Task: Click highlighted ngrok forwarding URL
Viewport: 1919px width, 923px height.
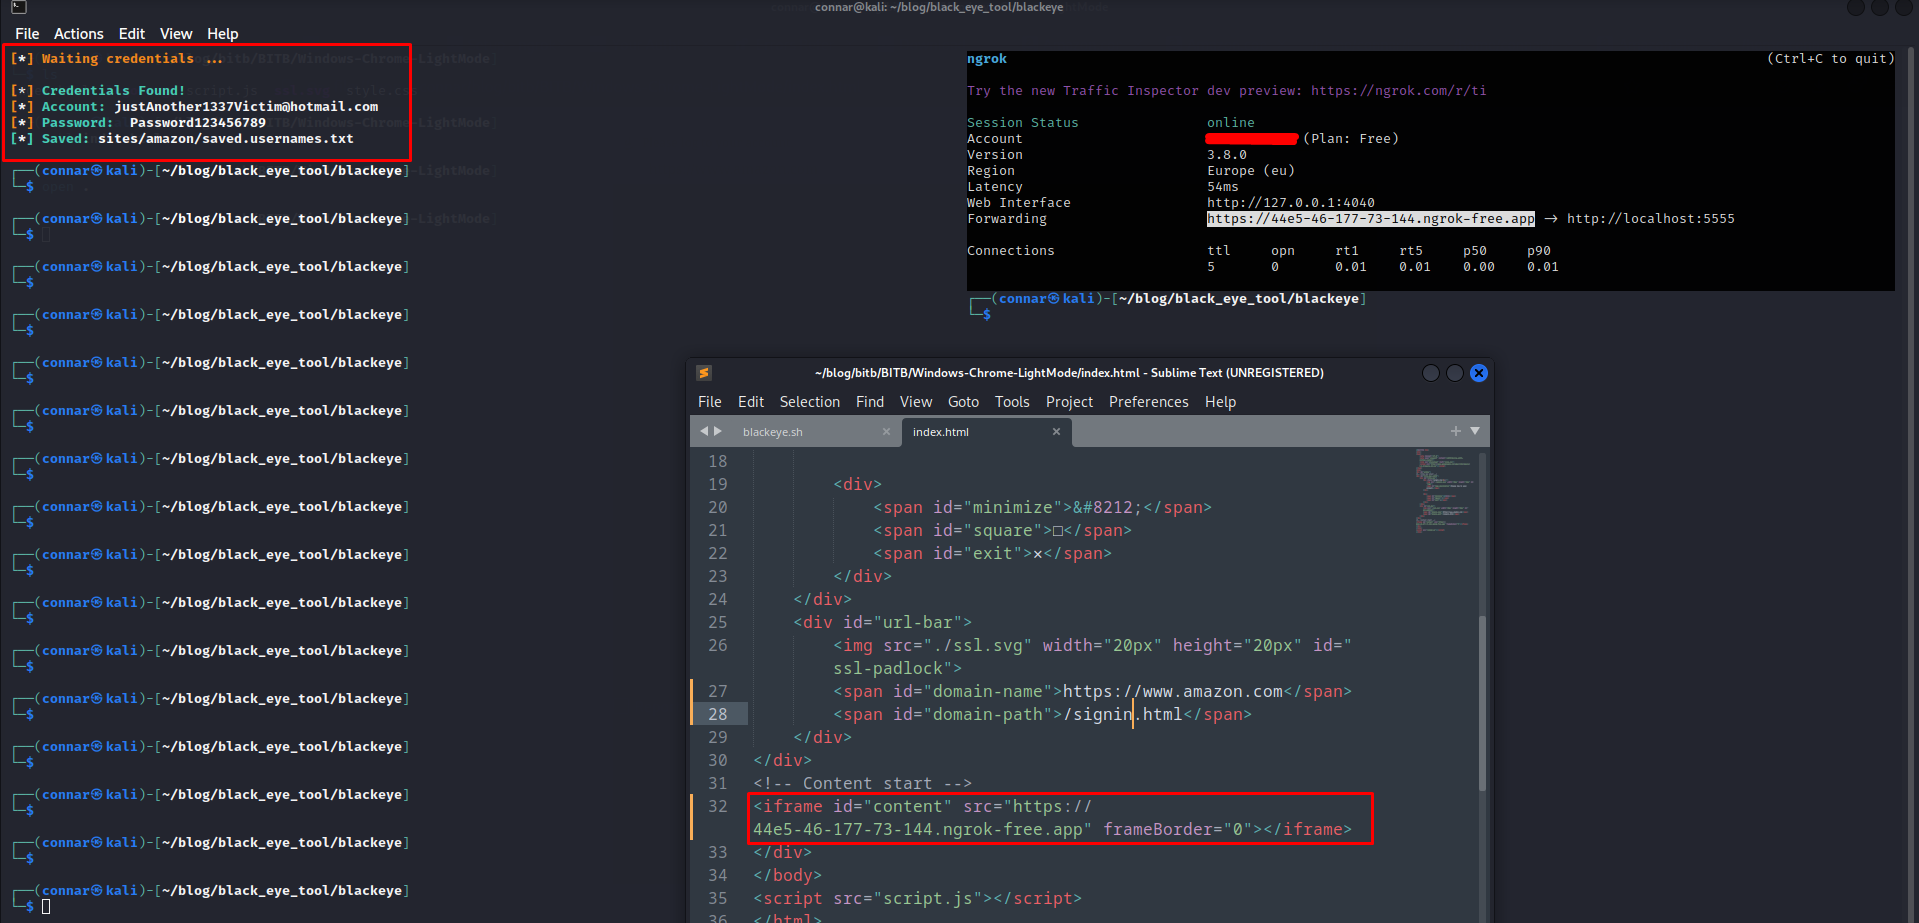Action: pyautogui.click(x=1370, y=219)
